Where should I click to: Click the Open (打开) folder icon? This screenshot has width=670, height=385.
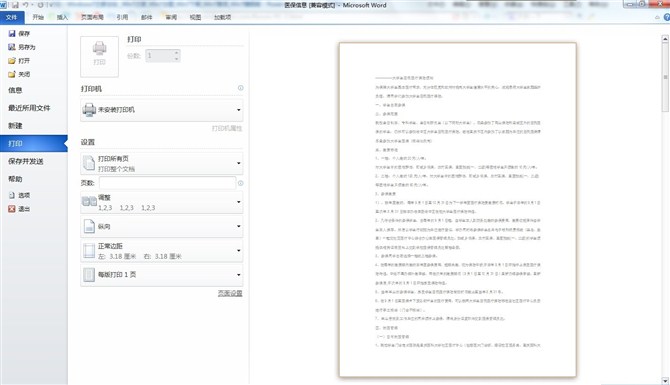12,61
